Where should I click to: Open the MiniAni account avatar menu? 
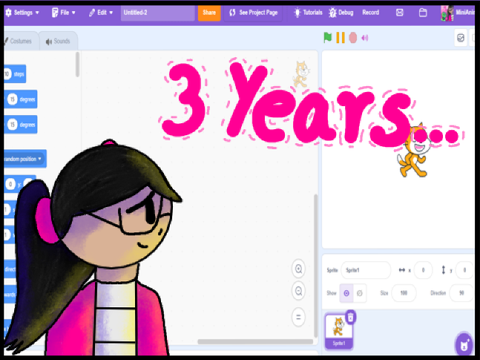(457, 13)
